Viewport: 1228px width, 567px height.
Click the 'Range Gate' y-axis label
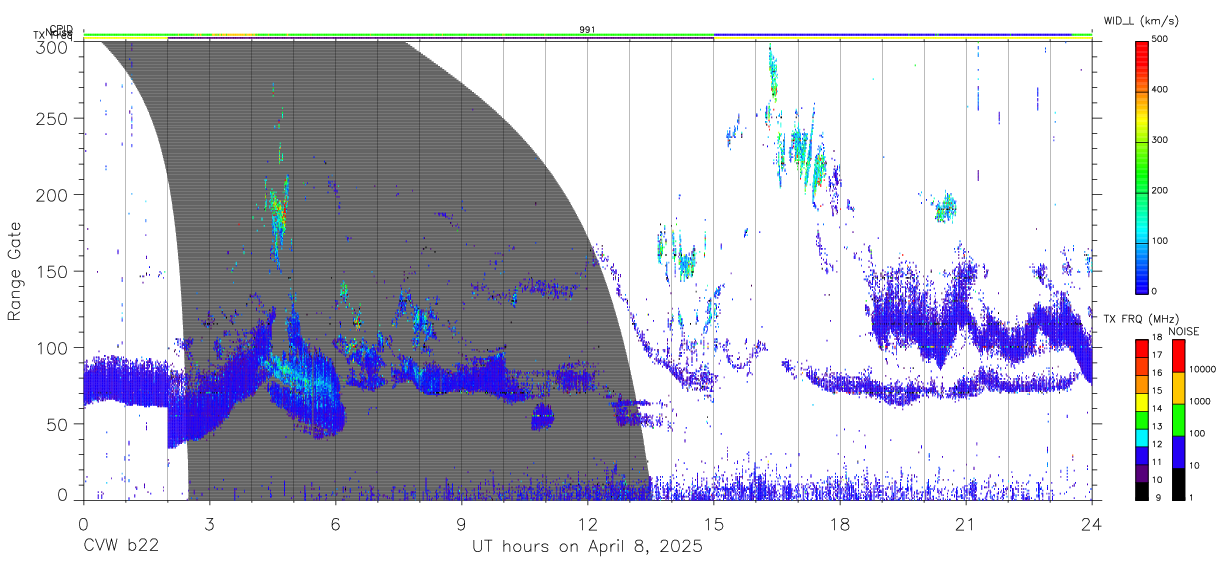(x=15, y=272)
